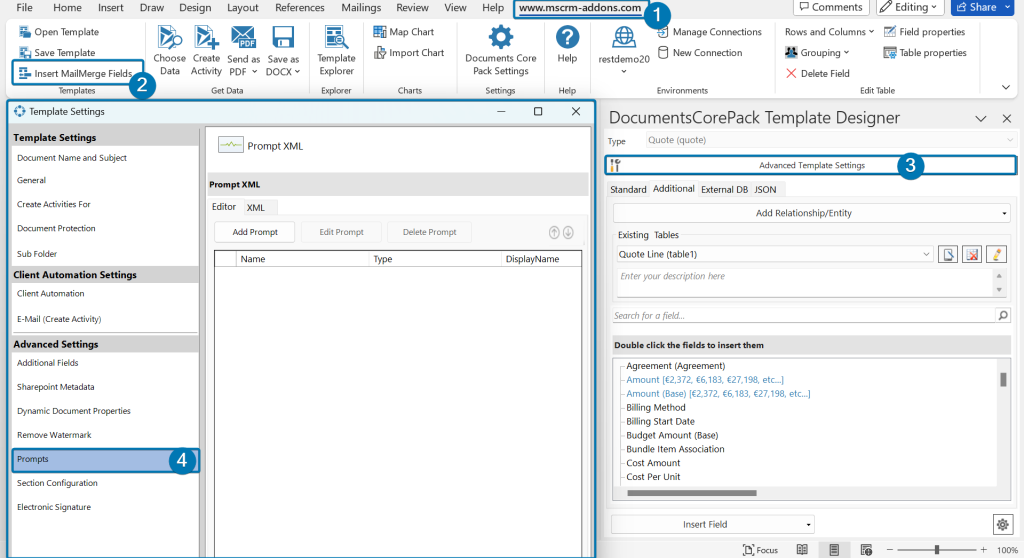Open Table properties

click(x=925, y=52)
